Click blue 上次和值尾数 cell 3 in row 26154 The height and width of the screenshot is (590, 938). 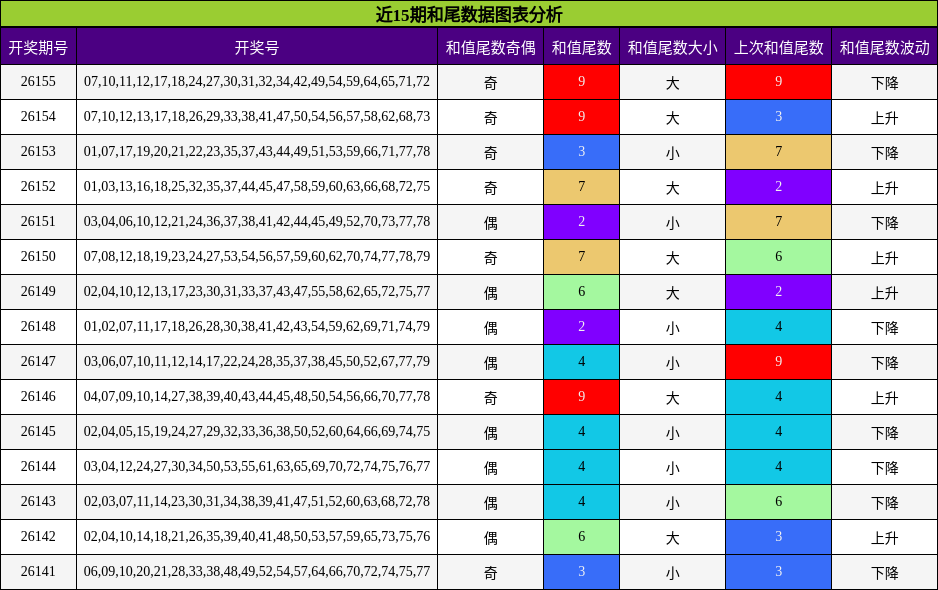tap(778, 117)
